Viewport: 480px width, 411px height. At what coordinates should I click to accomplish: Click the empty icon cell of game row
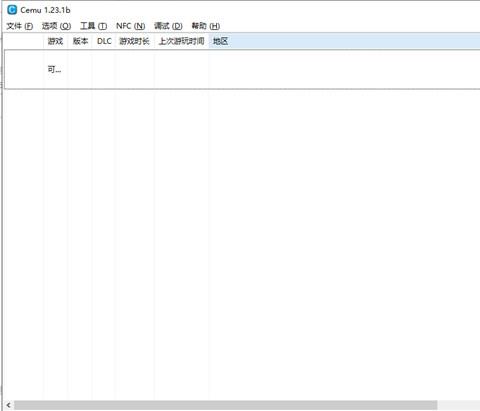pyautogui.click(x=24, y=70)
